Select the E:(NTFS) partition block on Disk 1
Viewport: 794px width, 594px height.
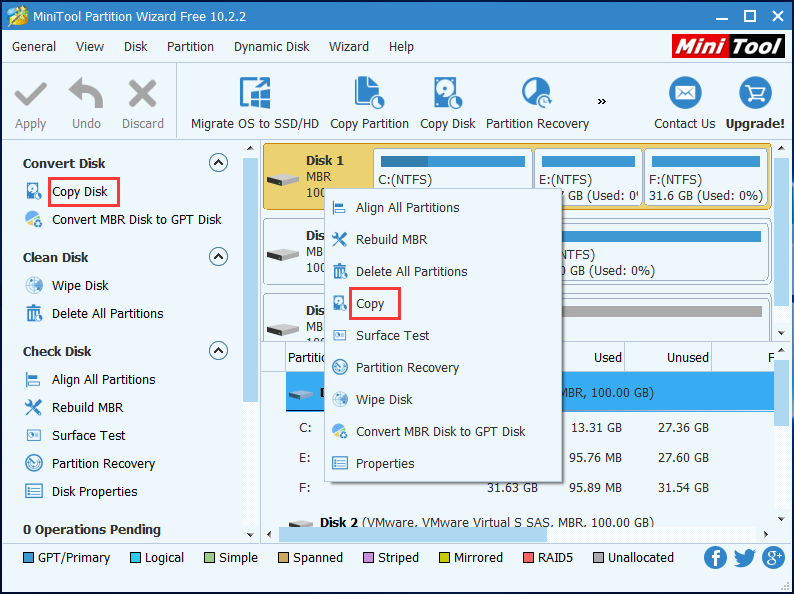pos(588,177)
